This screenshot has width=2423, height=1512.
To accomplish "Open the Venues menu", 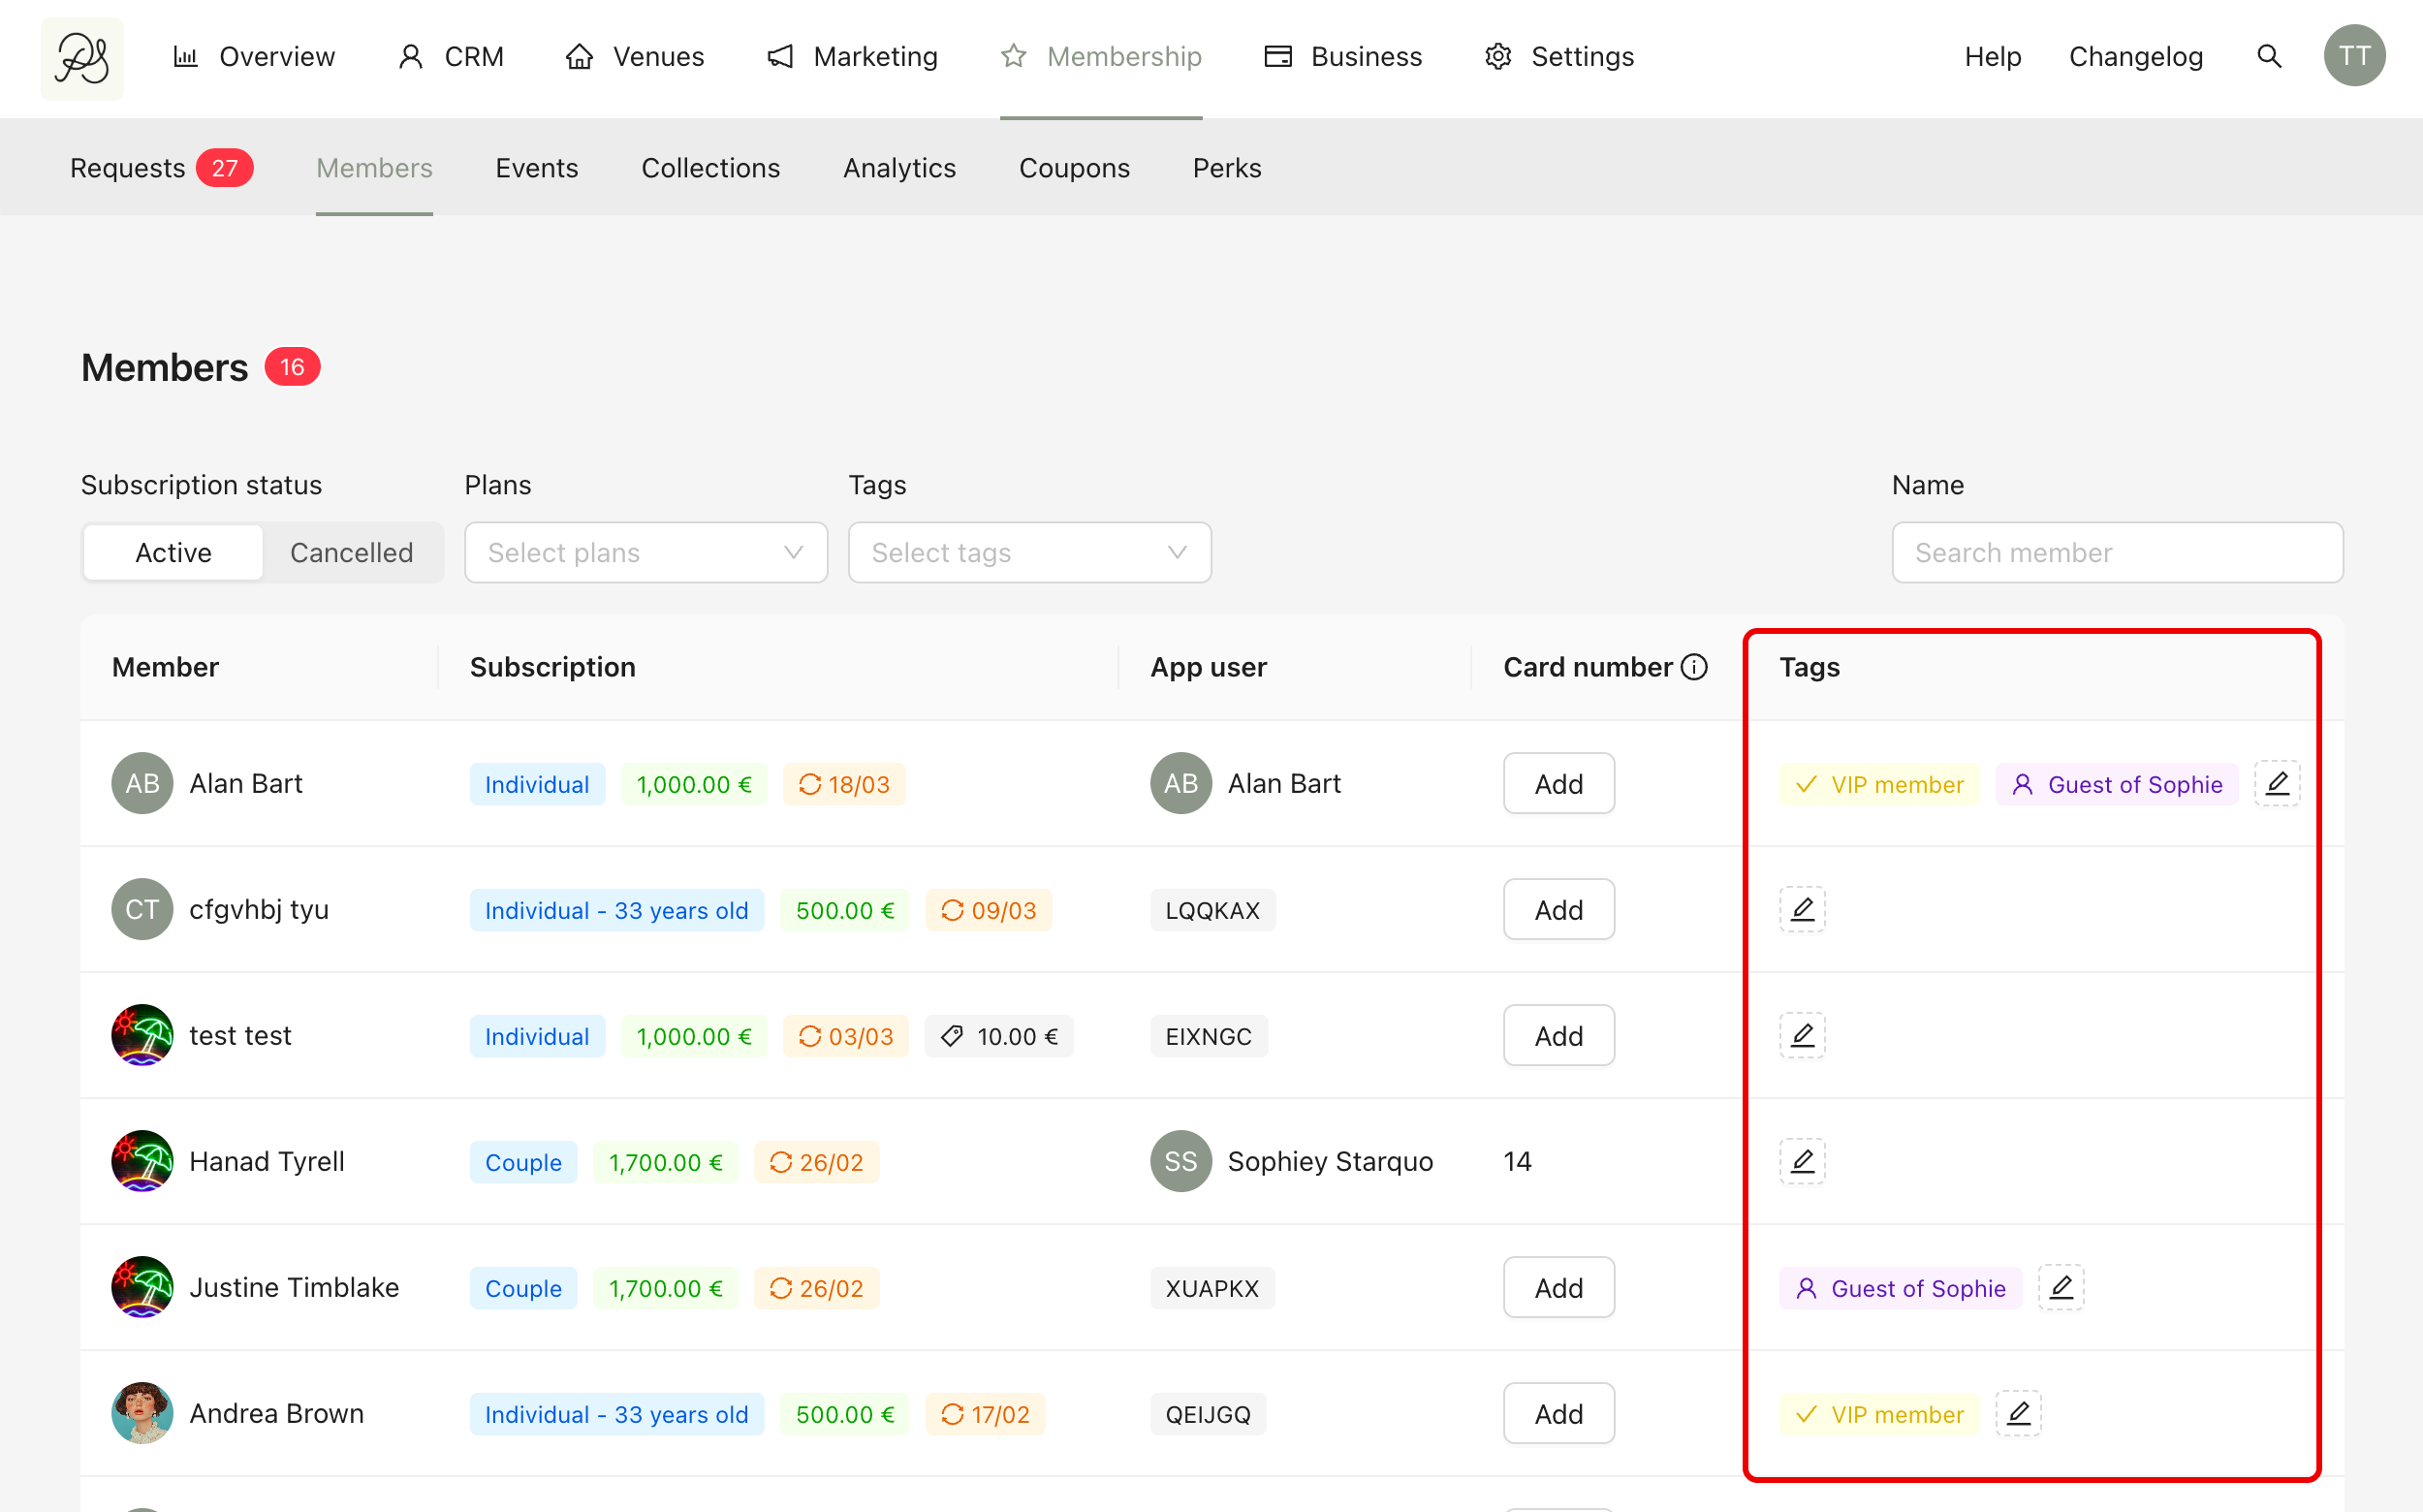I will pos(635,57).
